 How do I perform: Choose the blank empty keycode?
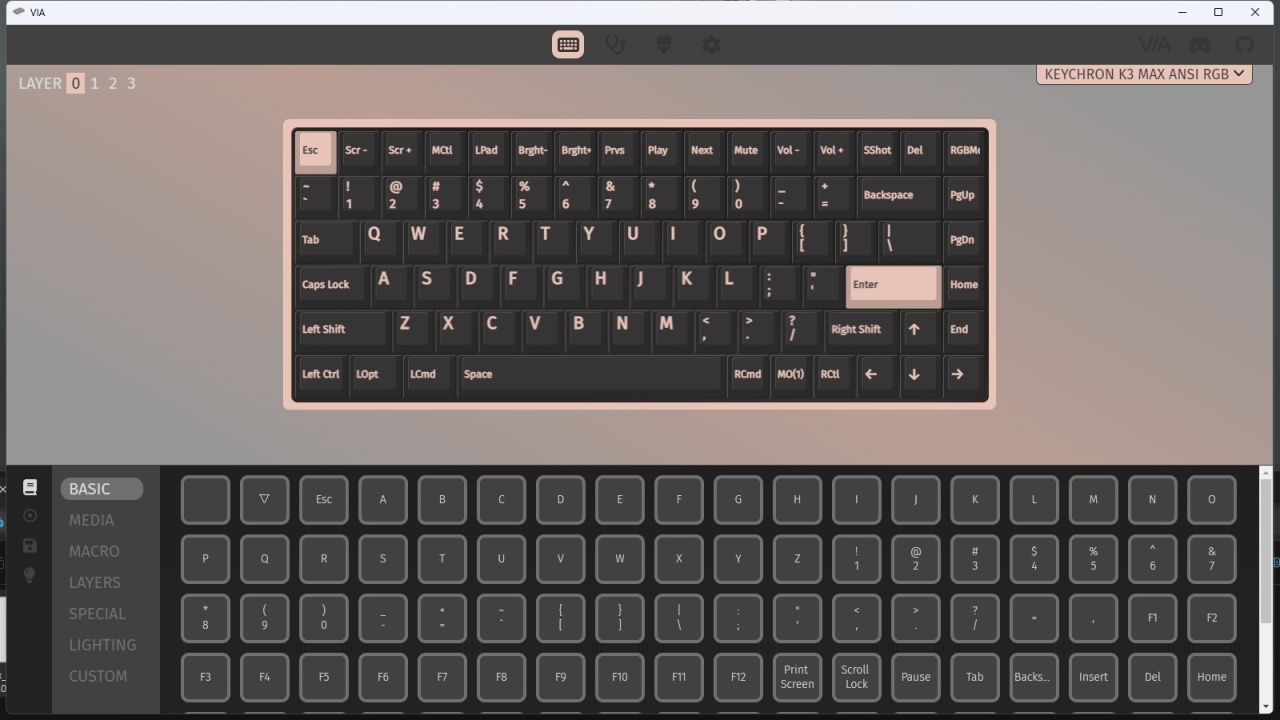tap(205, 499)
